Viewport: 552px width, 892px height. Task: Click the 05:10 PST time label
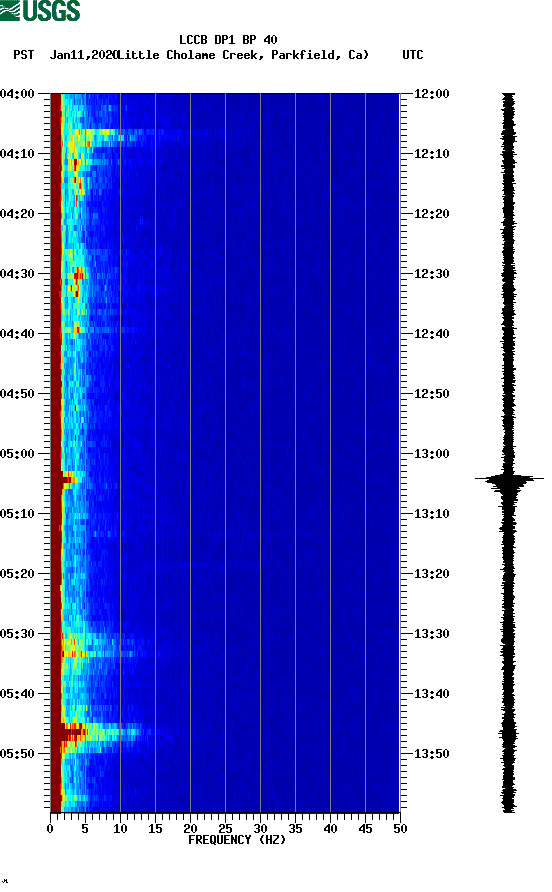(x=17, y=514)
